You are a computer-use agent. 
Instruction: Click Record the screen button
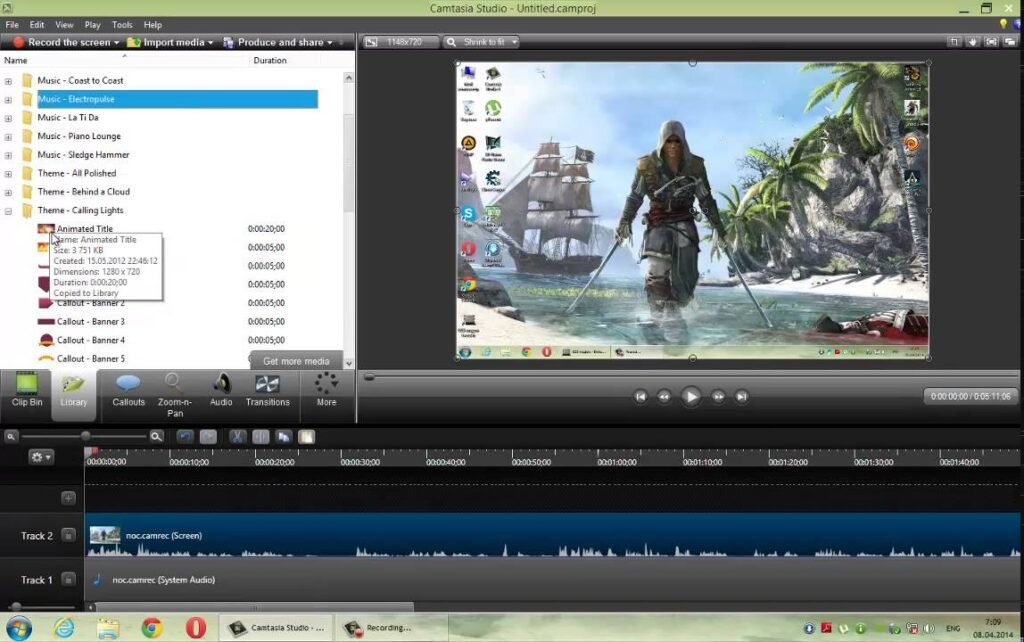[61, 42]
